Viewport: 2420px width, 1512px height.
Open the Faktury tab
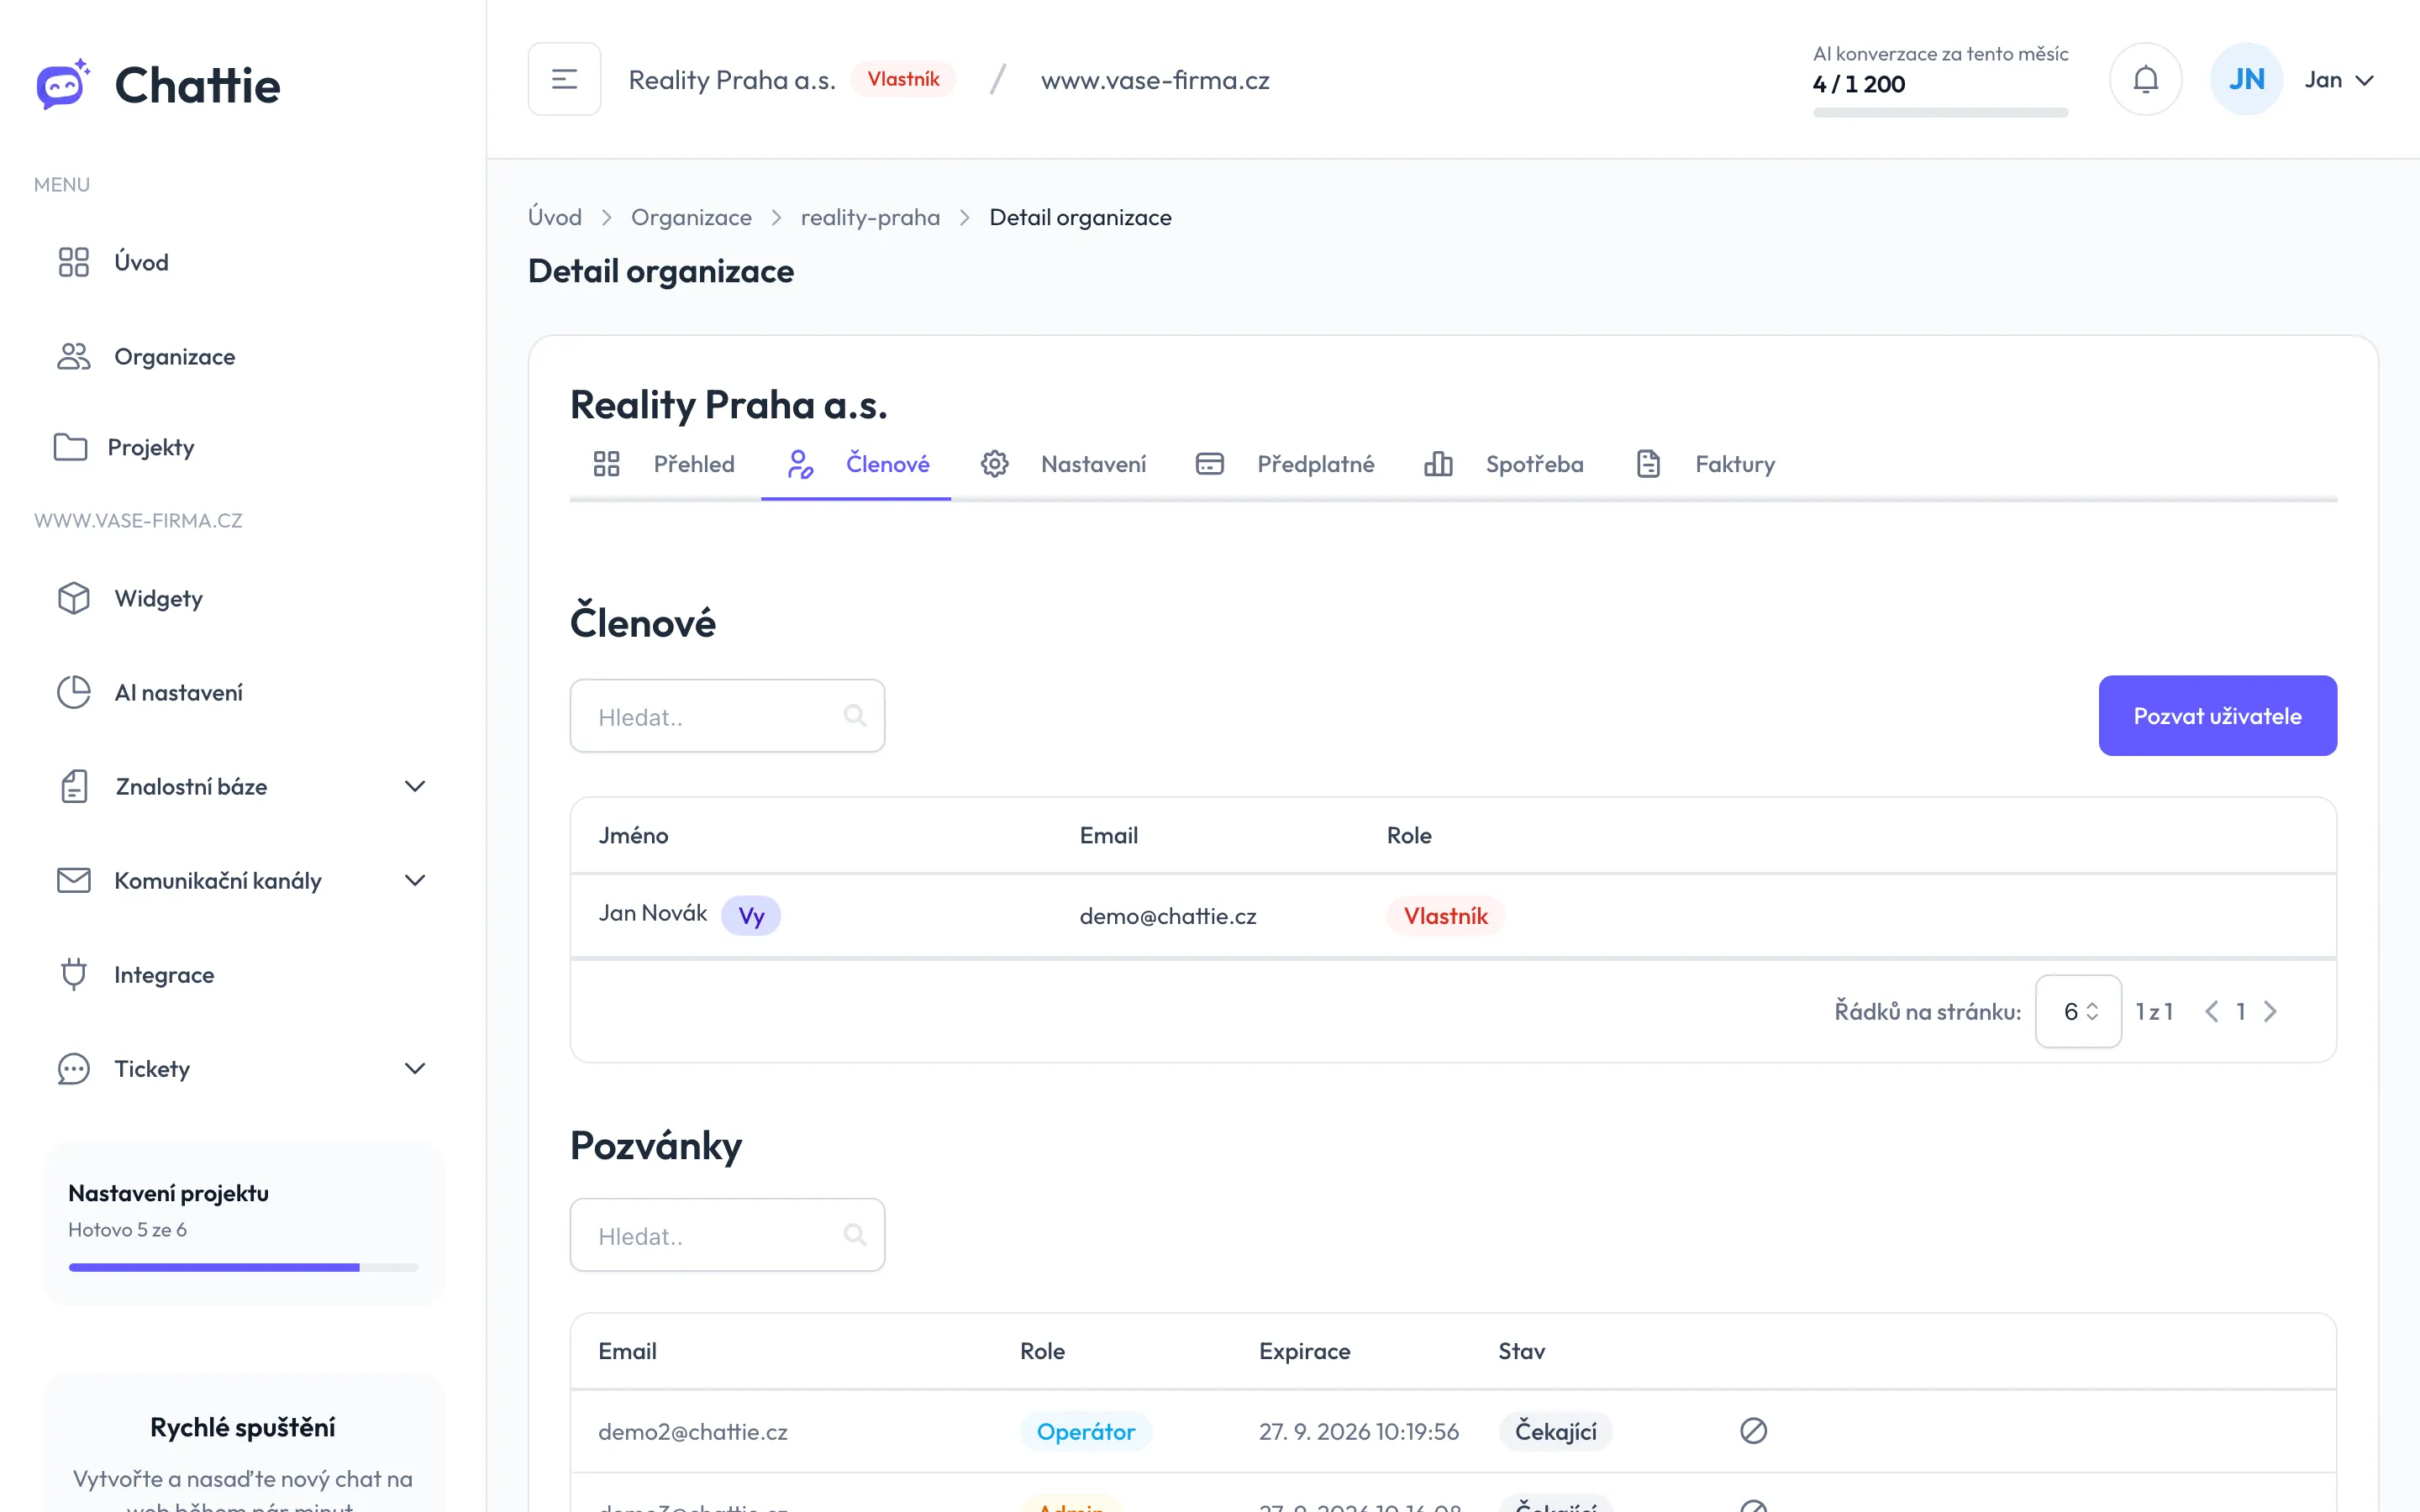click(1705, 464)
